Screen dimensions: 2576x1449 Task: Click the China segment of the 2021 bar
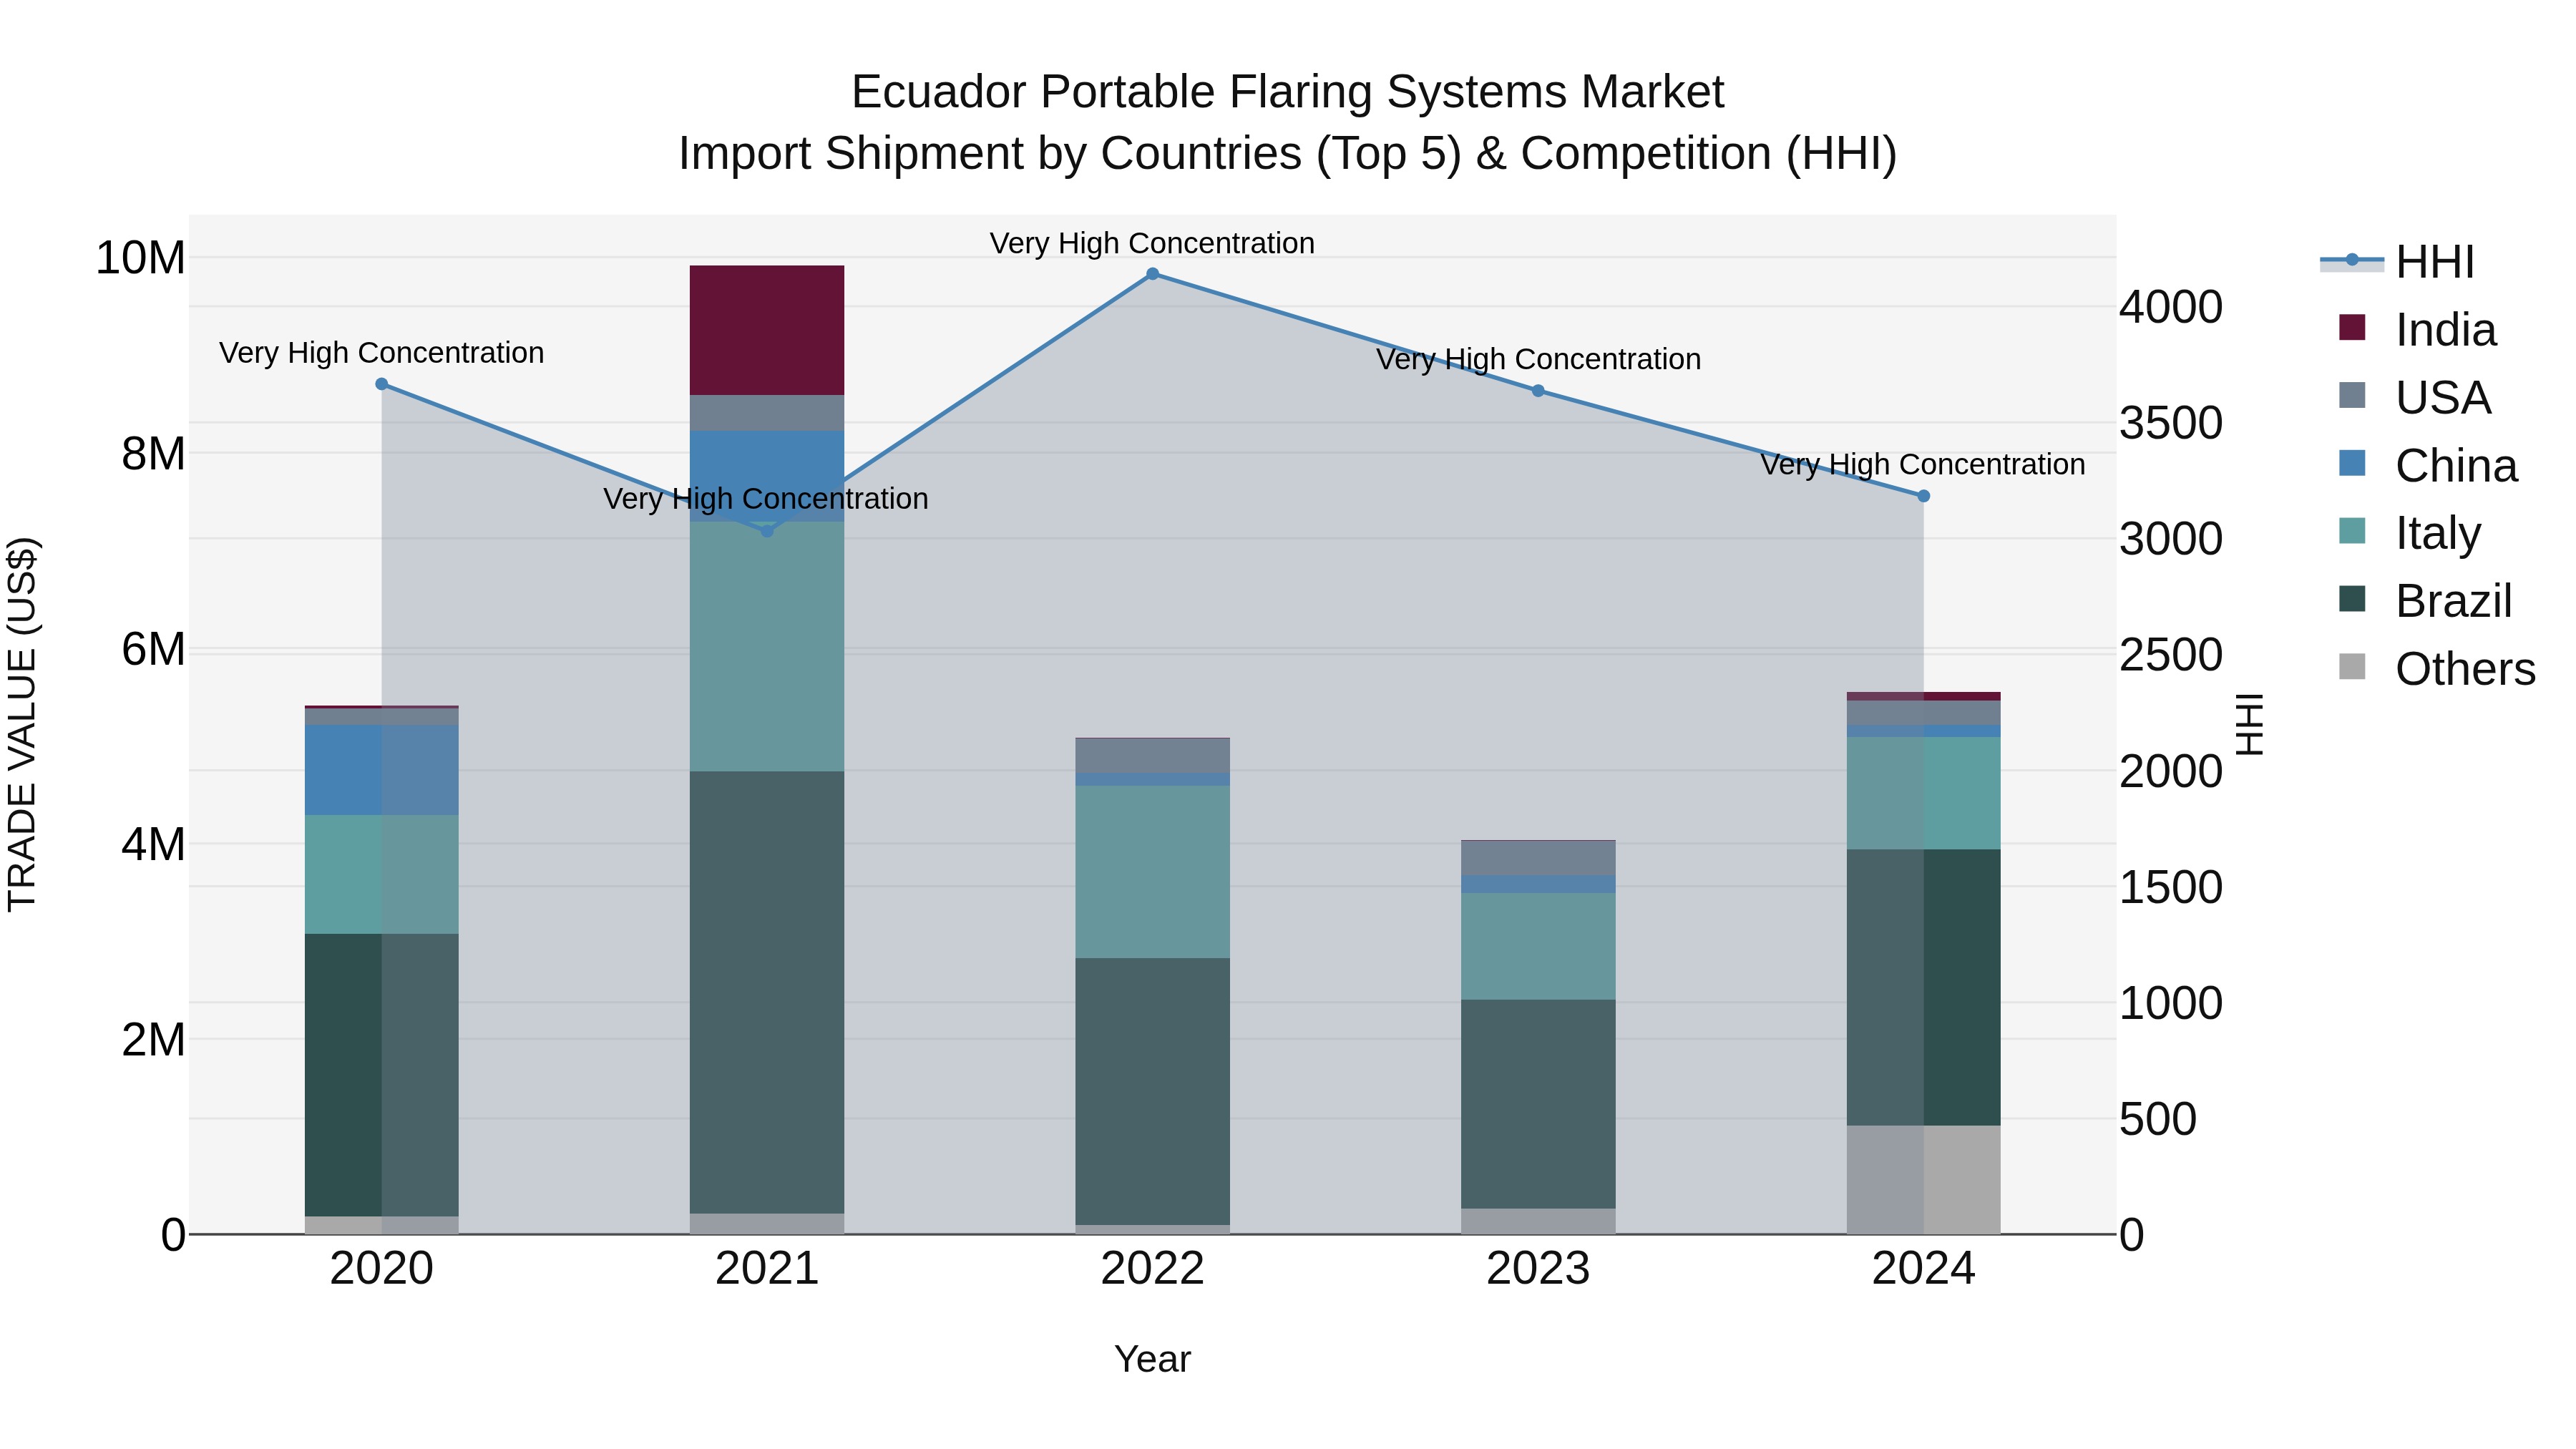click(x=767, y=476)
